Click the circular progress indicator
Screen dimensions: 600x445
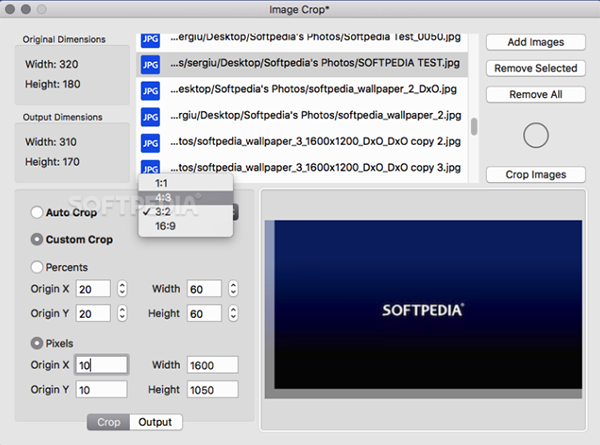click(536, 135)
